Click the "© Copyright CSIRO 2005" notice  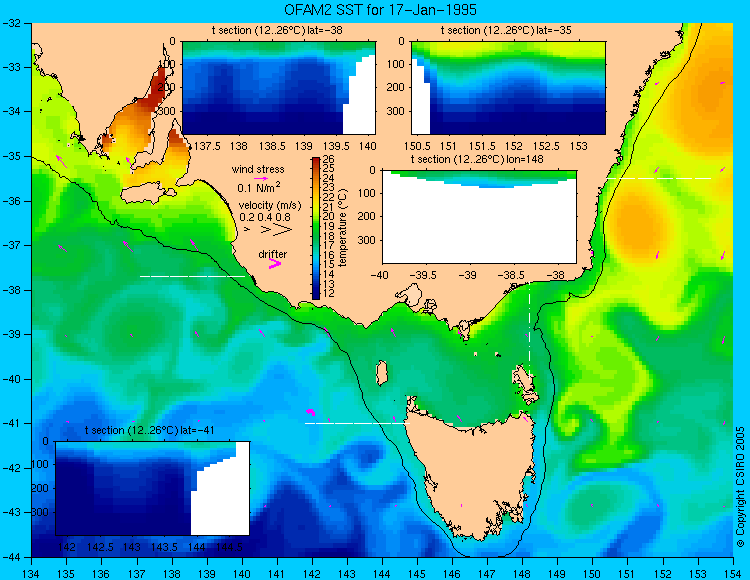point(740,487)
